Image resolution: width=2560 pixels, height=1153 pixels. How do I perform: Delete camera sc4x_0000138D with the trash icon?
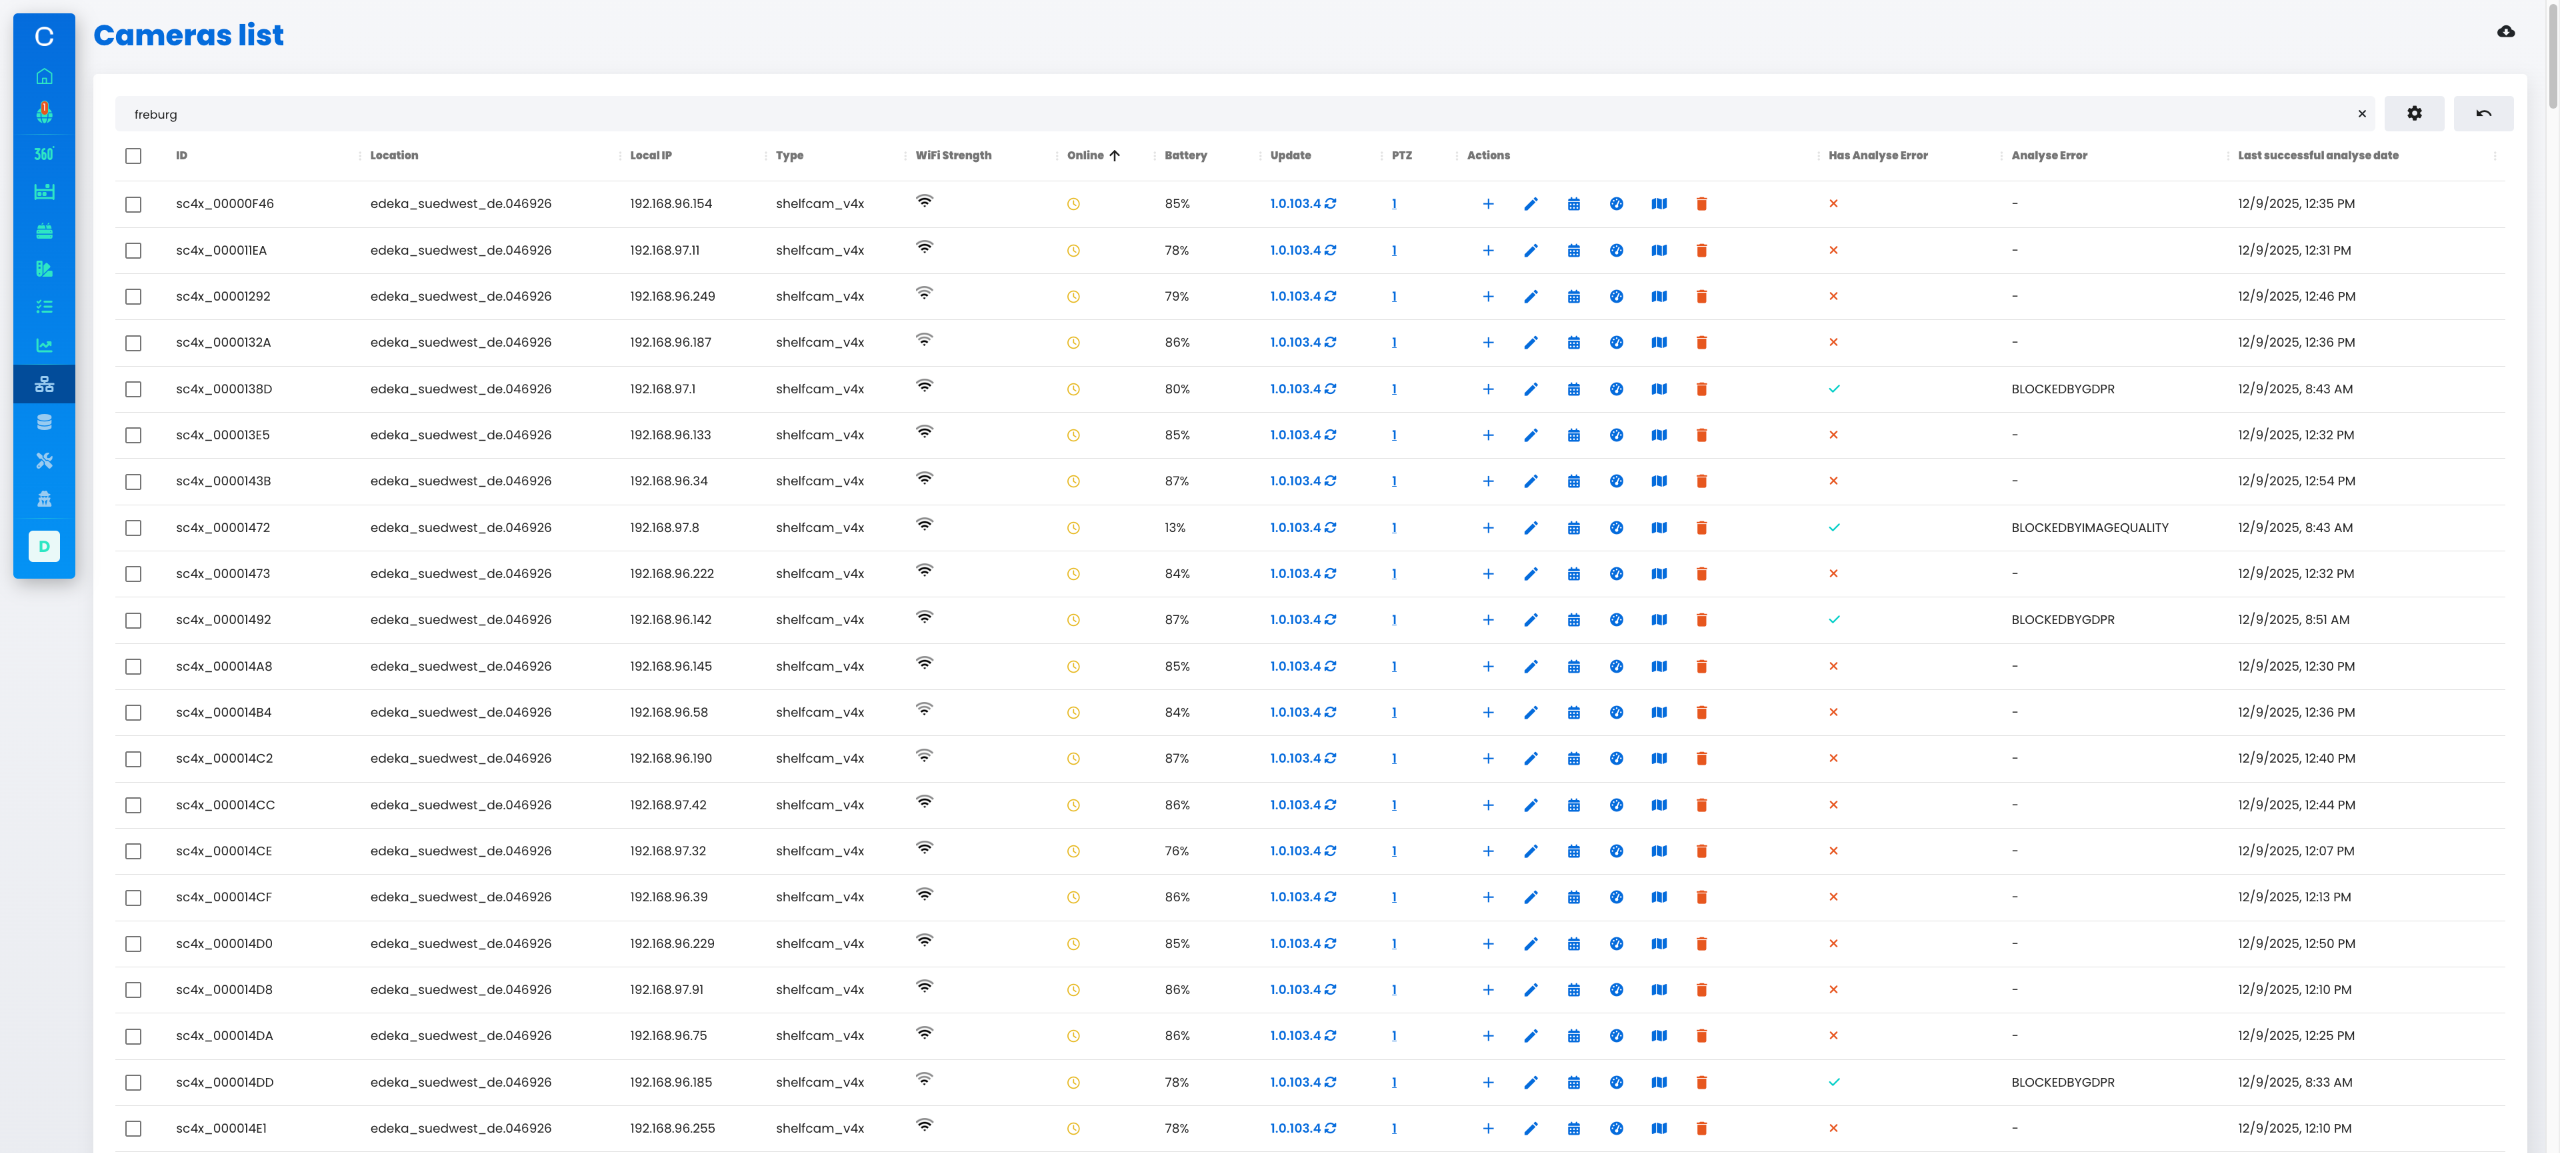pyautogui.click(x=1701, y=389)
